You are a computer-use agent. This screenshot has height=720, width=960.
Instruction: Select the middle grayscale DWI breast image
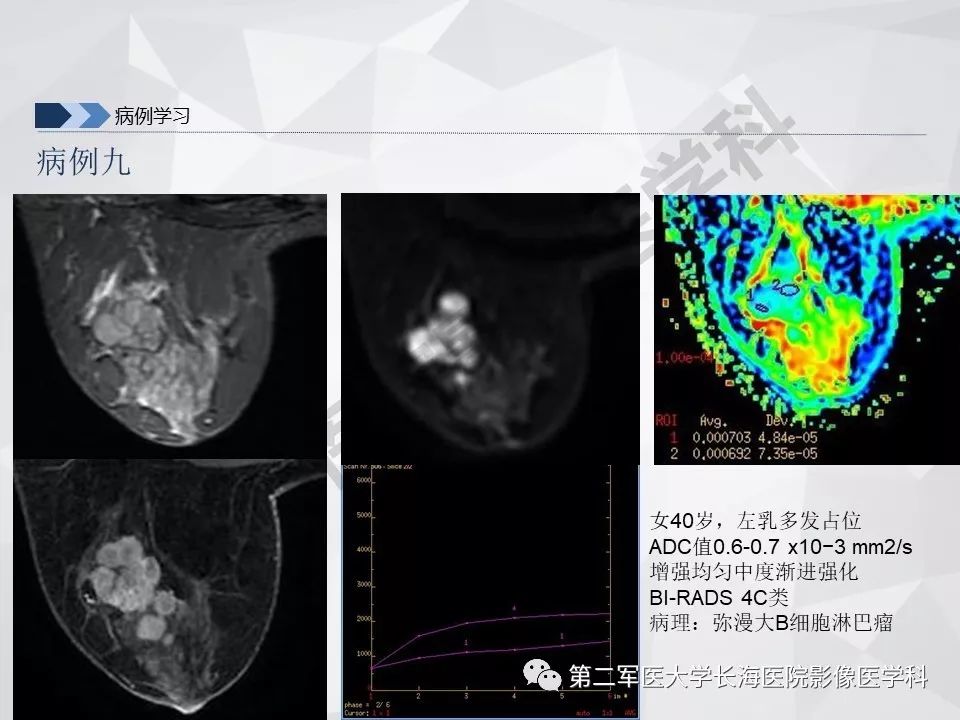click(x=490, y=328)
